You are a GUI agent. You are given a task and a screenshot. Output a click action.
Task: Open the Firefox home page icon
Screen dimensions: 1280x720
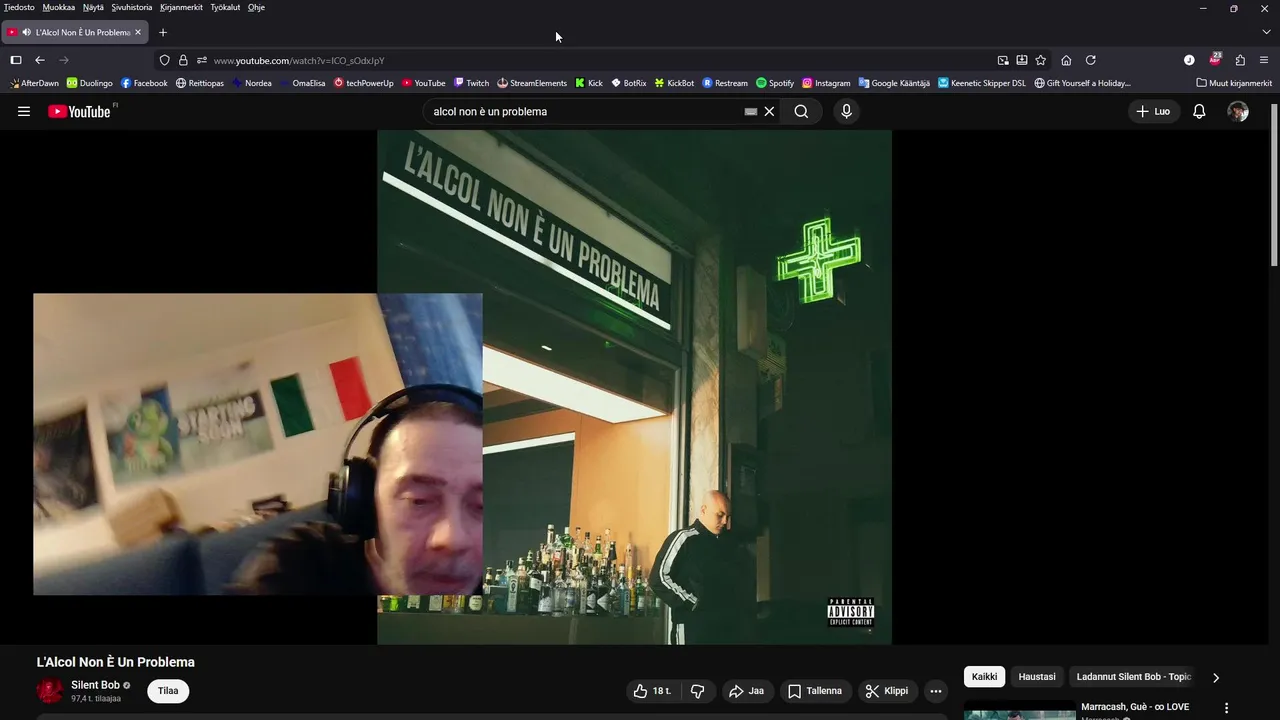pyautogui.click(x=1066, y=60)
